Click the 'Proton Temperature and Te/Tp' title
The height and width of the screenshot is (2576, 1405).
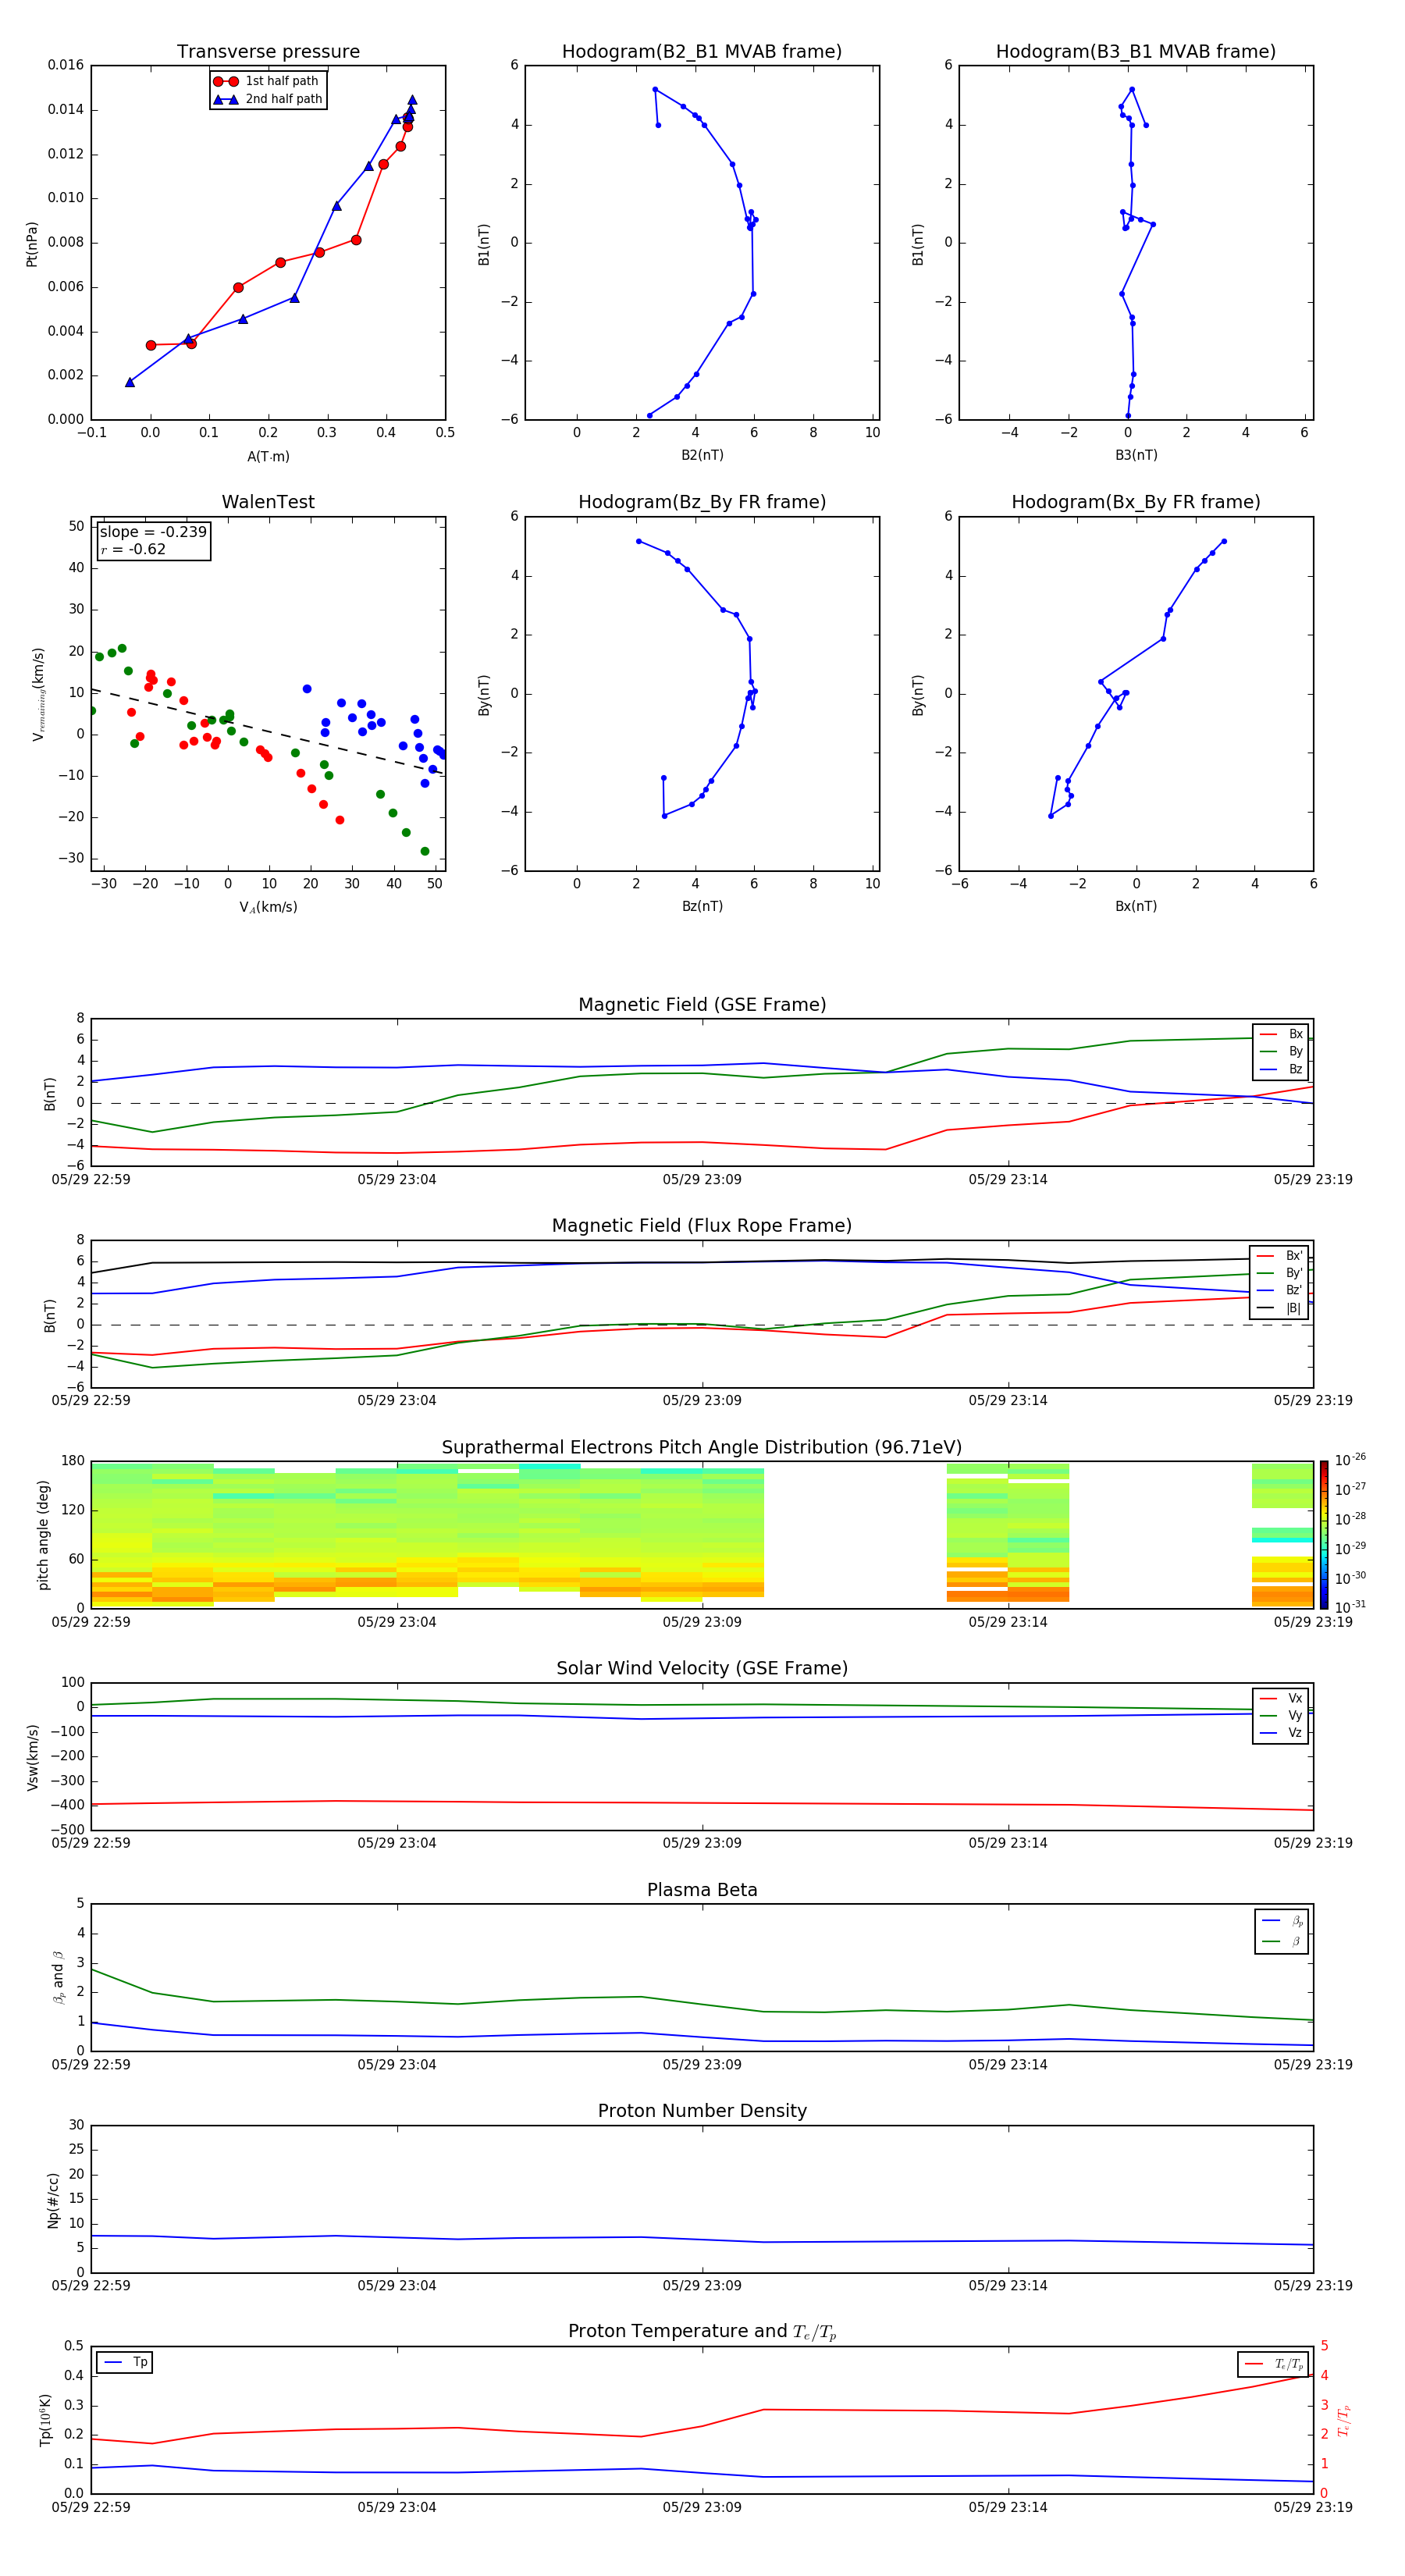click(x=702, y=2332)
